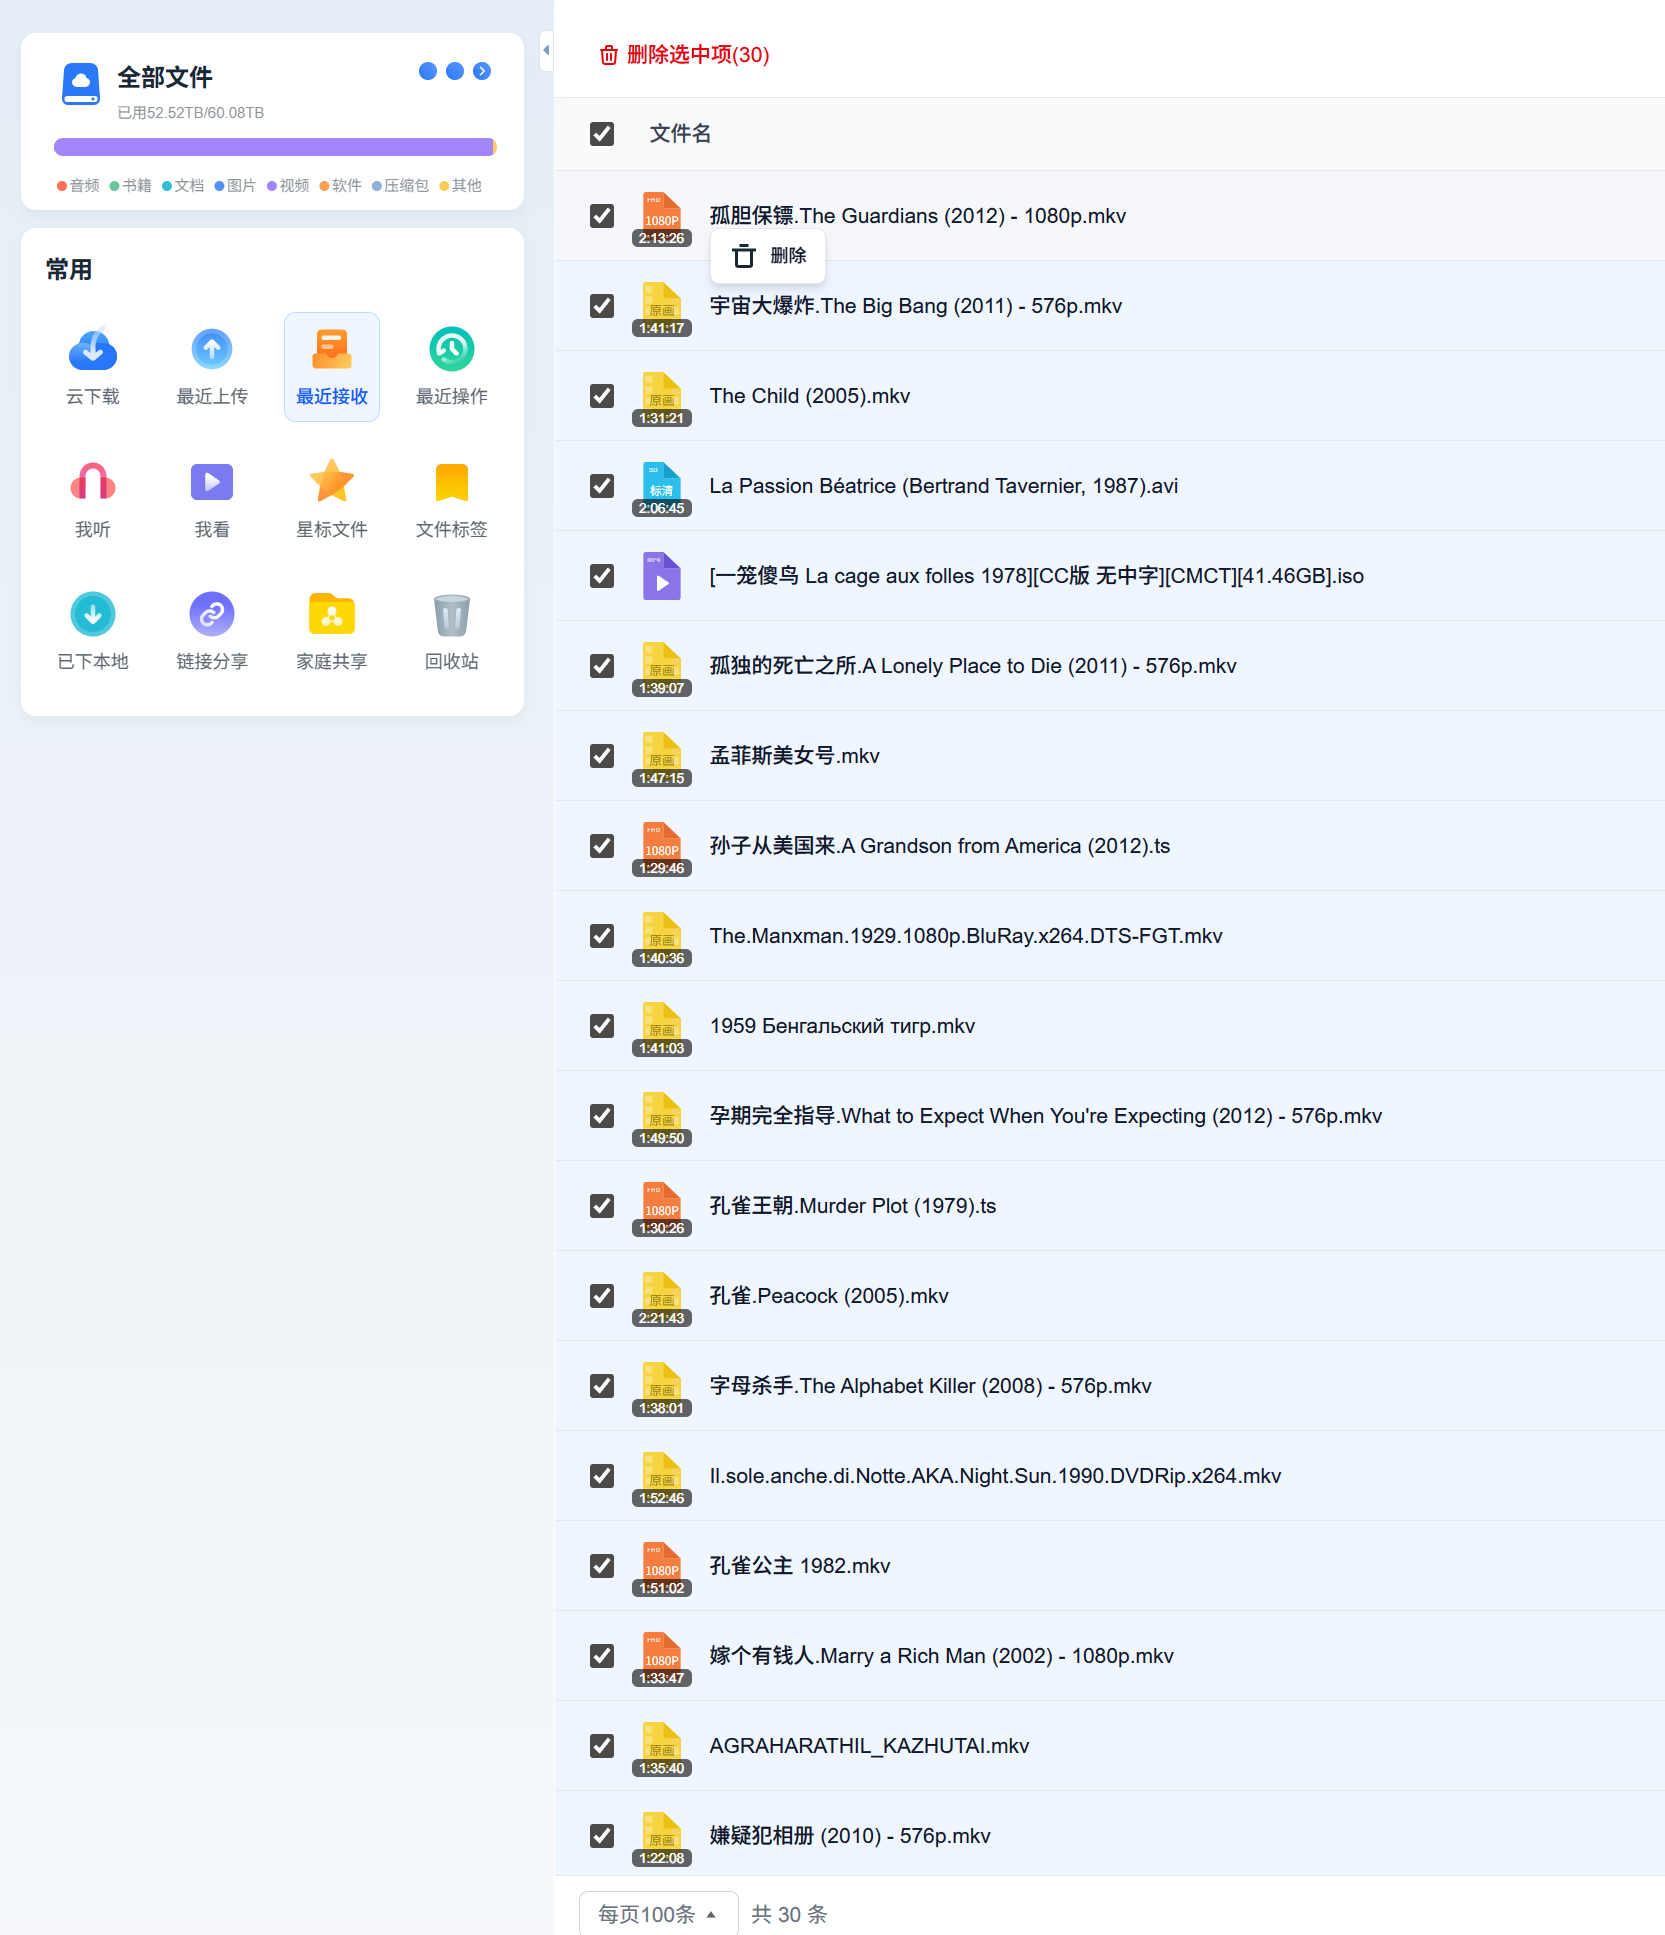Open the 云下载 cloud download section
The height and width of the screenshot is (1935, 1665).
tap(92, 367)
